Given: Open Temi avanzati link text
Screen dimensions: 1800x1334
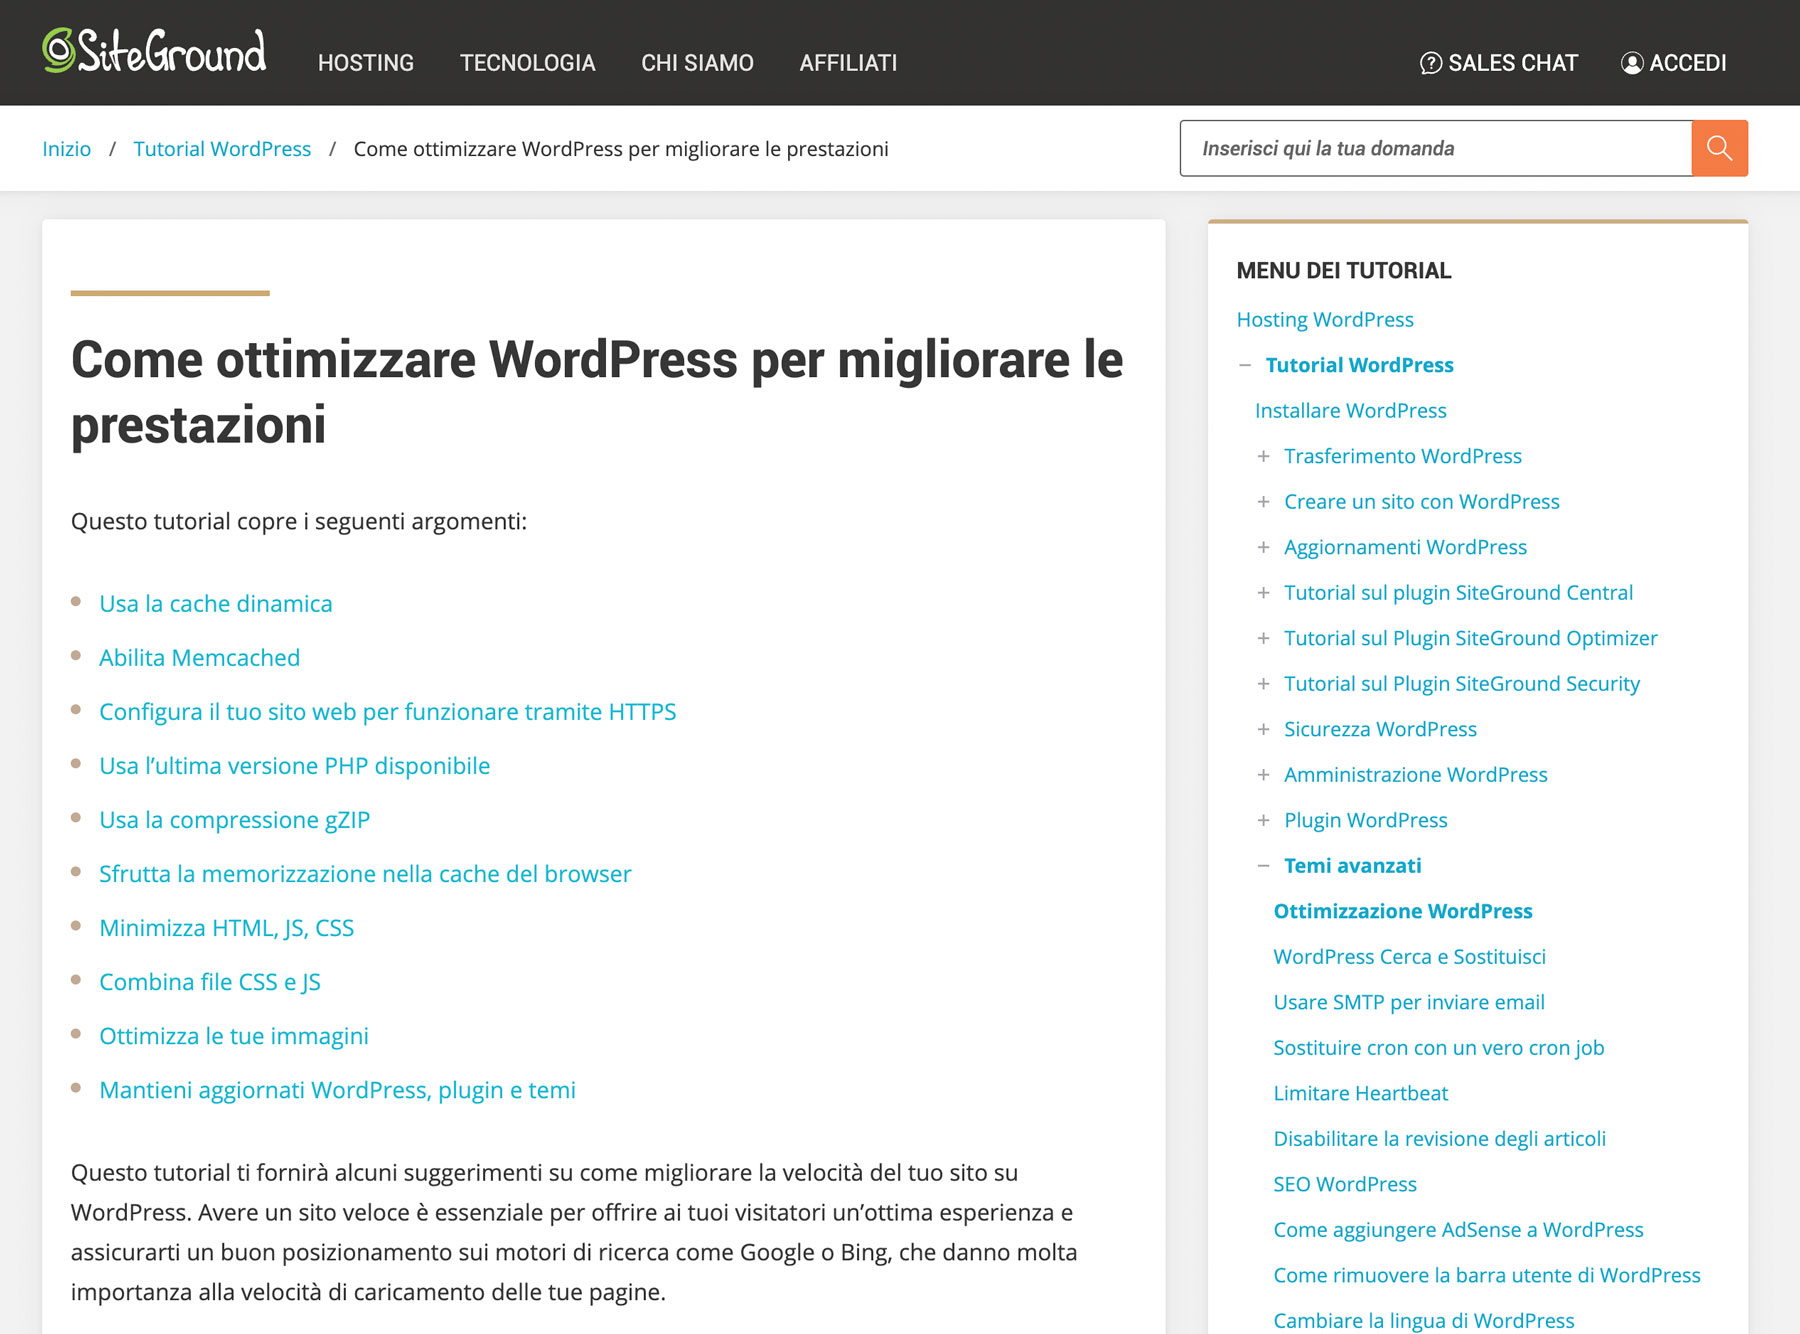Looking at the screenshot, I should point(1352,866).
